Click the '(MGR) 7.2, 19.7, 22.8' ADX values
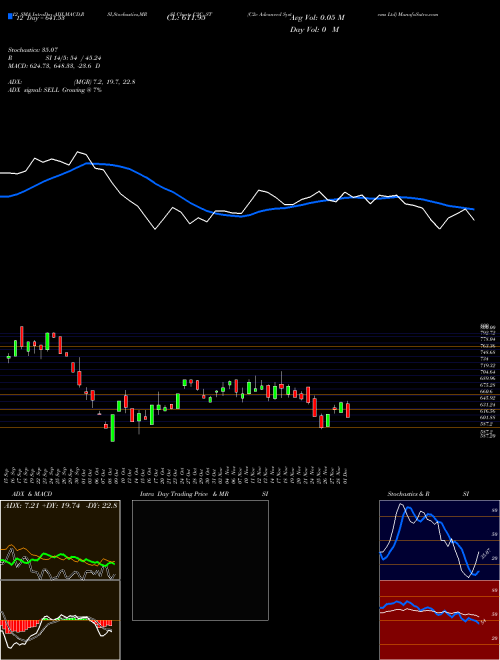 click(104, 82)
